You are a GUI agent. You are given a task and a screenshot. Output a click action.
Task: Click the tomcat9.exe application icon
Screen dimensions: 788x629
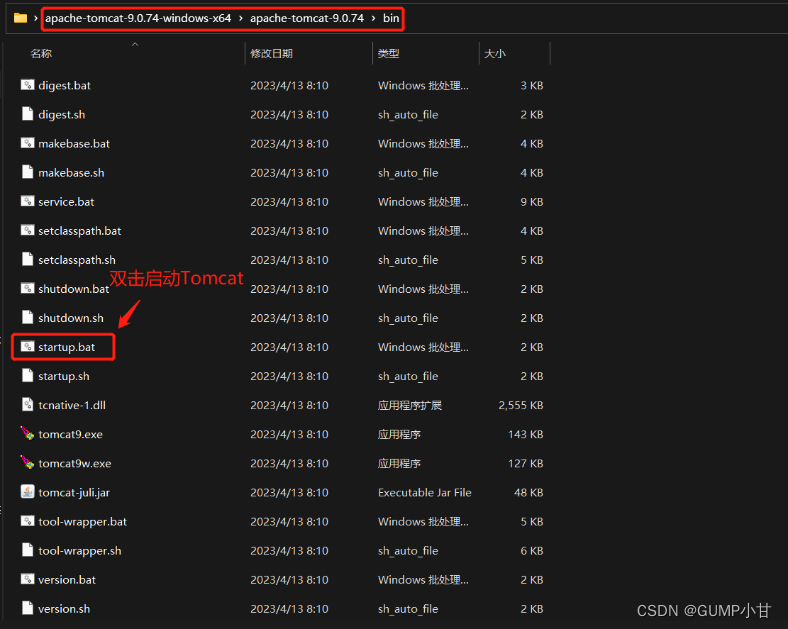coord(27,434)
